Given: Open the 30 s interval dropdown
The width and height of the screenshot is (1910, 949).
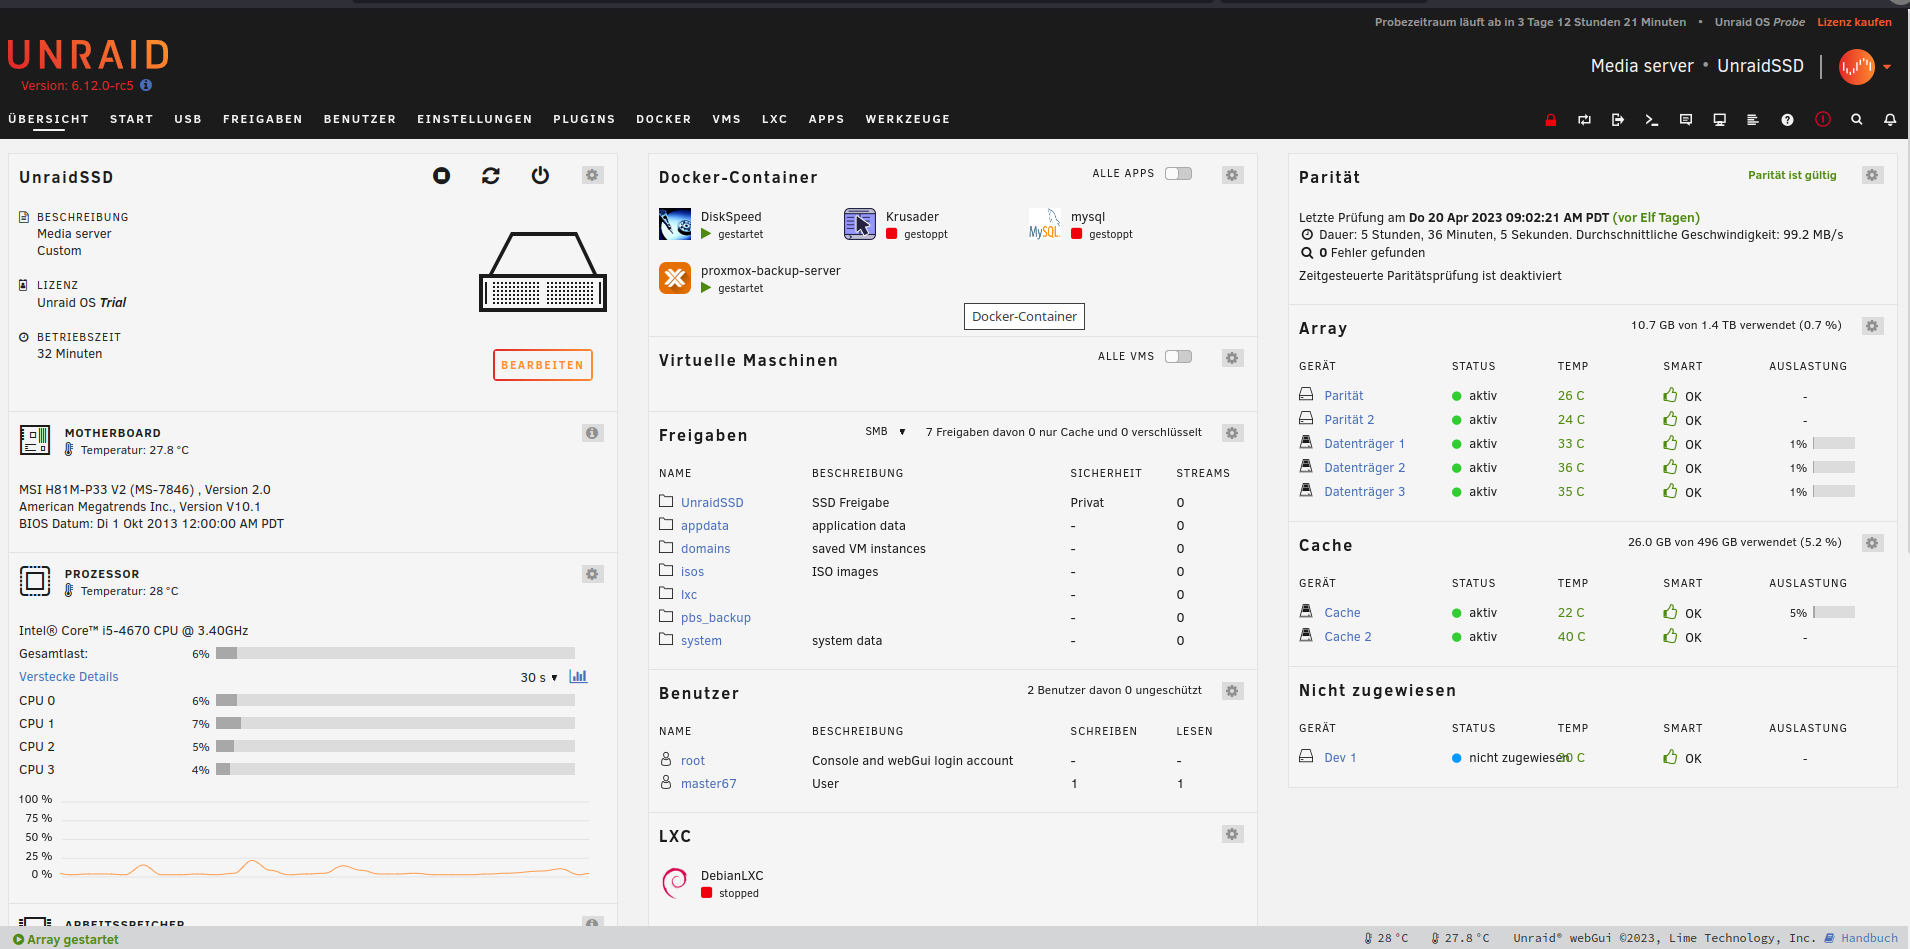Looking at the screenshot, I should pyautogui.click(x=539, y=678).
